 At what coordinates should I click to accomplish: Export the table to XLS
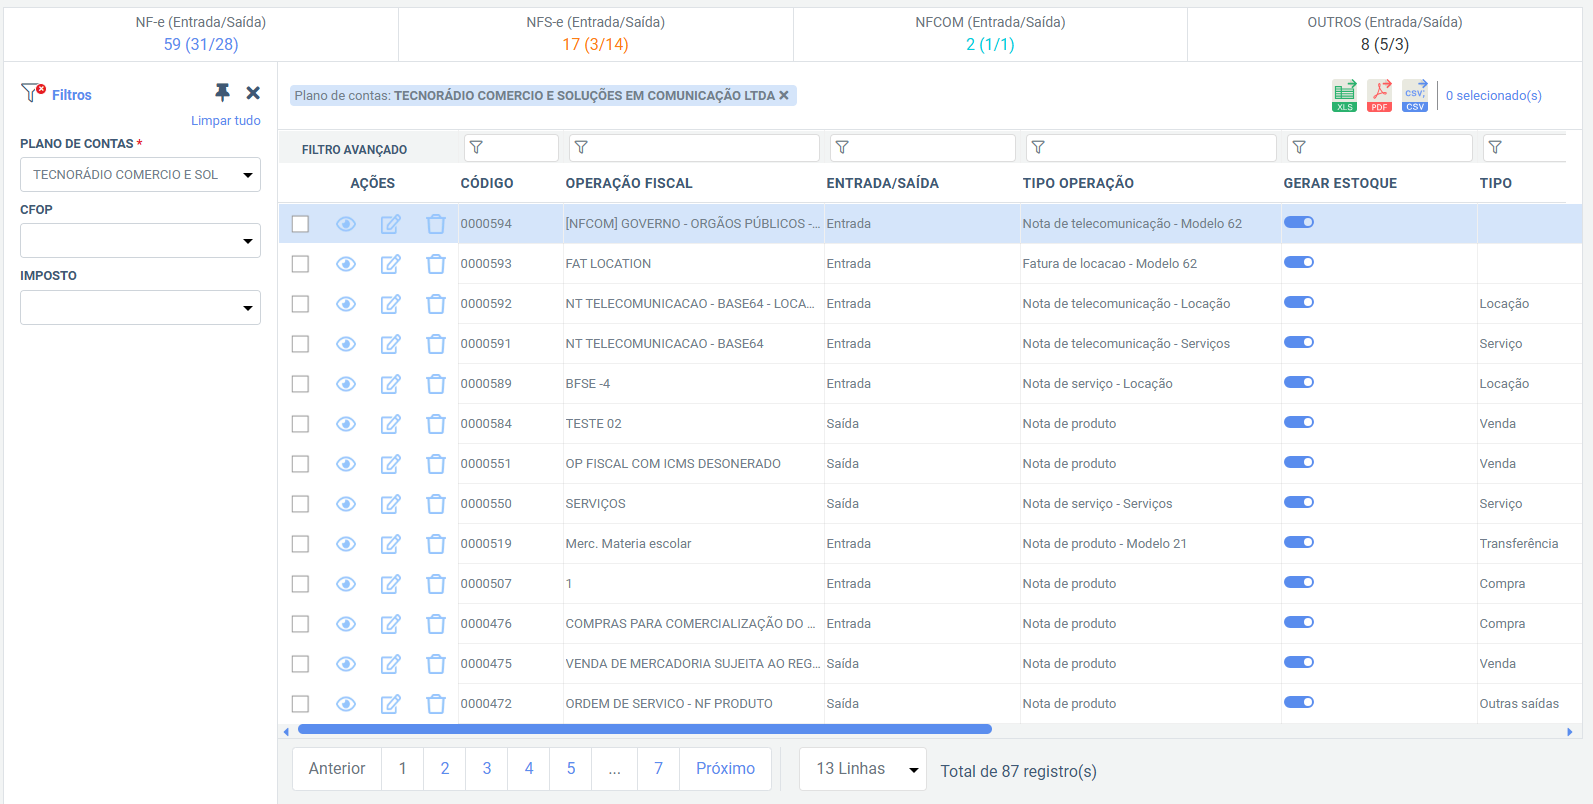tap(1344, 95)
